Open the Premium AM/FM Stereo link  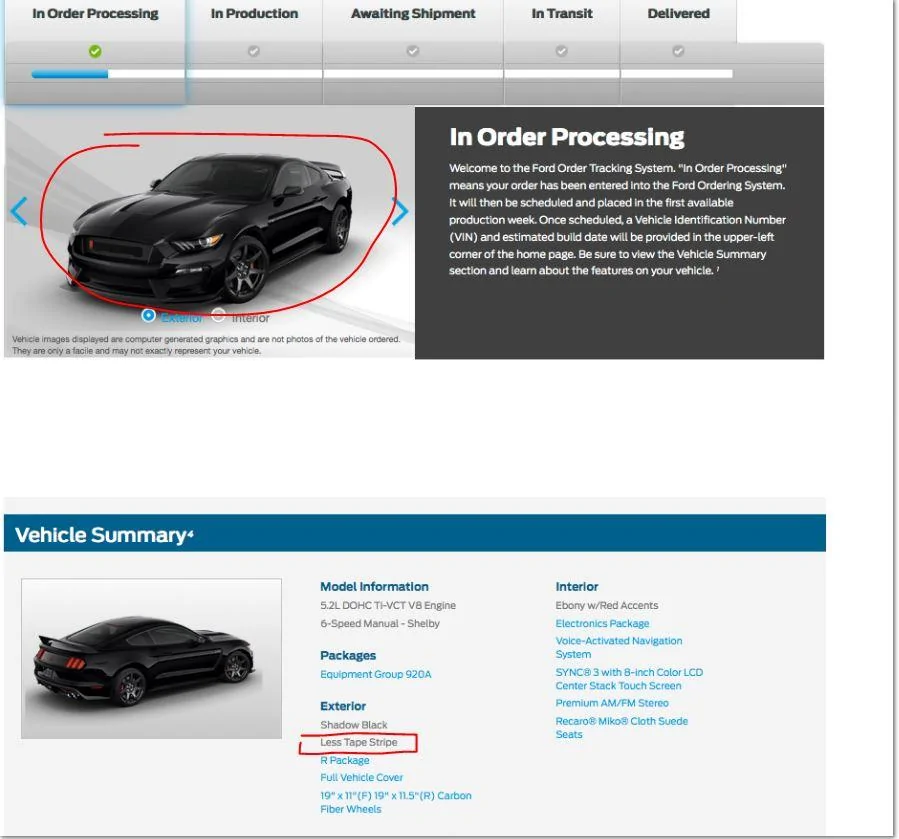612,703
